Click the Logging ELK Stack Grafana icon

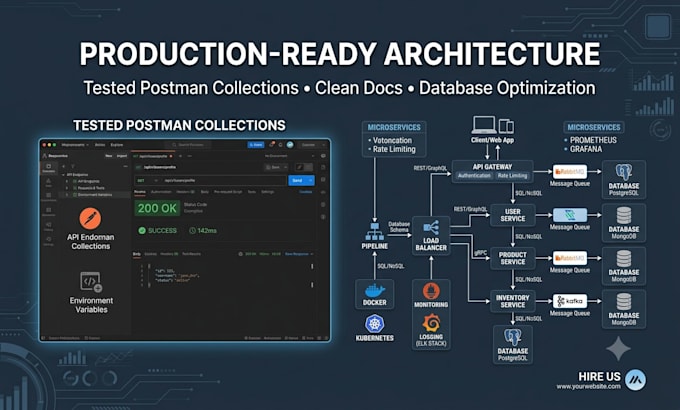point(431,323)
